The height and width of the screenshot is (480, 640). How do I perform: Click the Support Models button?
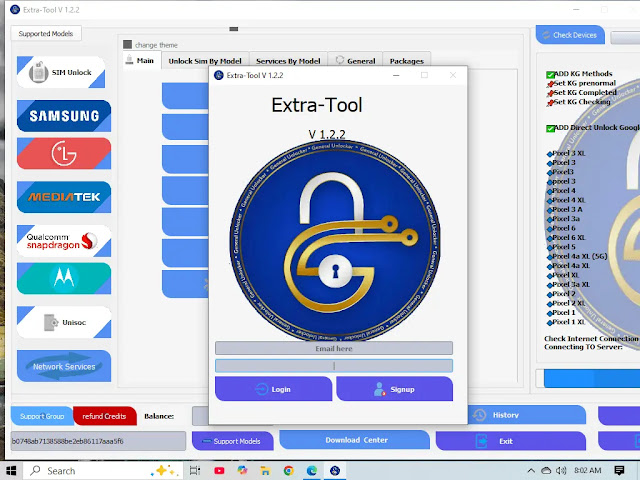click(233, 441)
